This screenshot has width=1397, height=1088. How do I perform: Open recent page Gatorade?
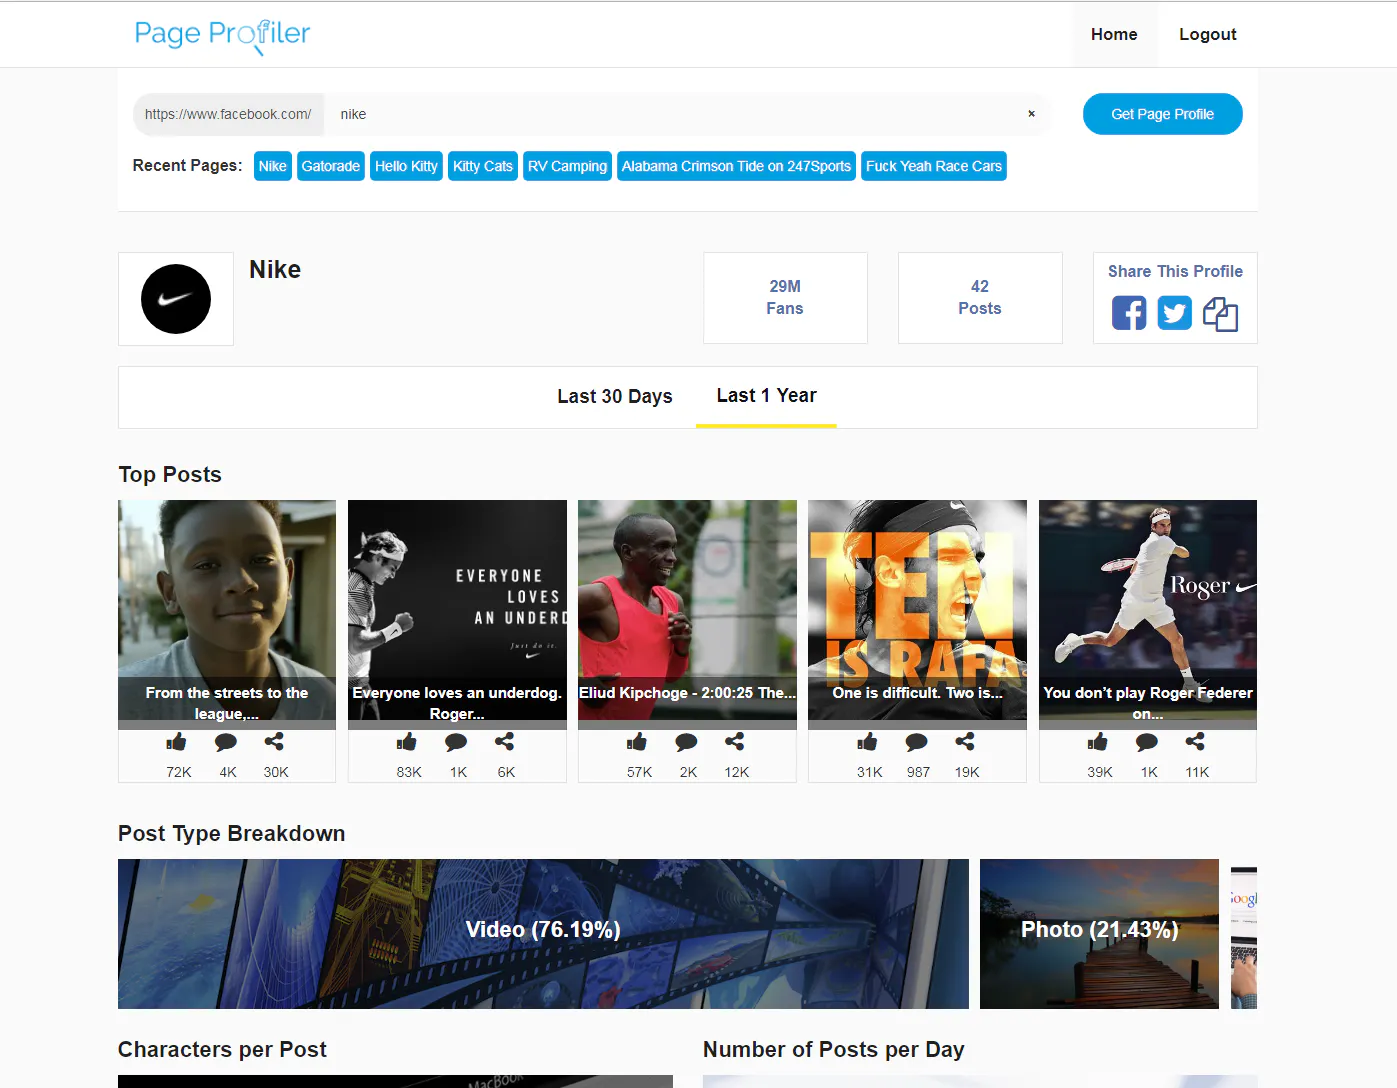[x=331, y=166]
